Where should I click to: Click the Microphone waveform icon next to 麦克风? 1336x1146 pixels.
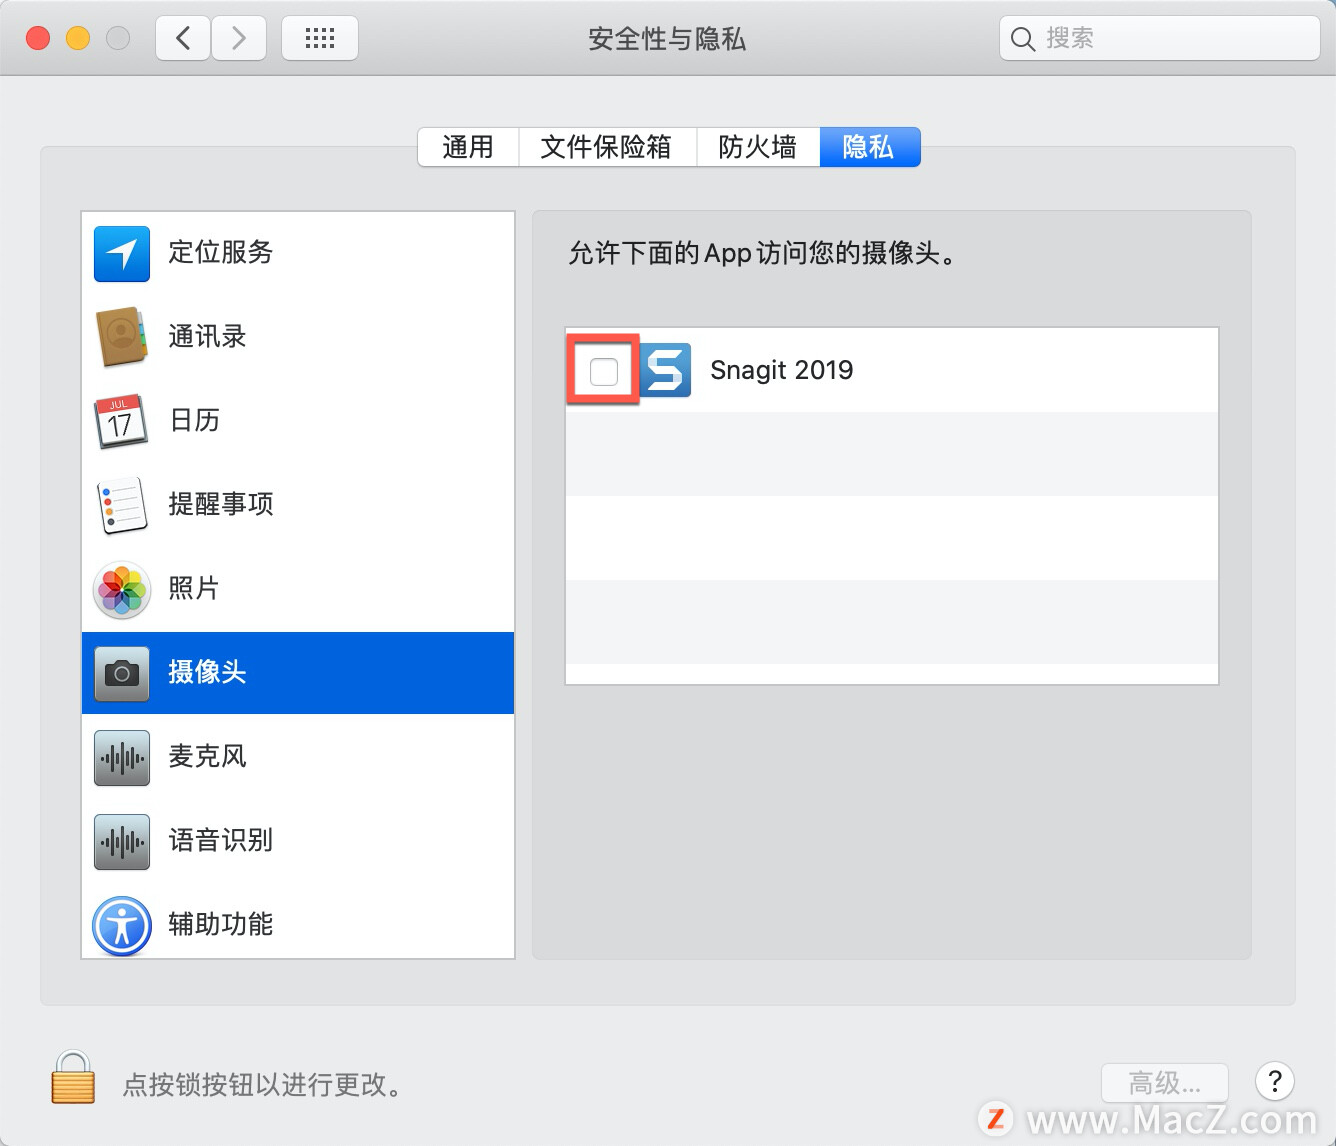(x=122, y=757)
